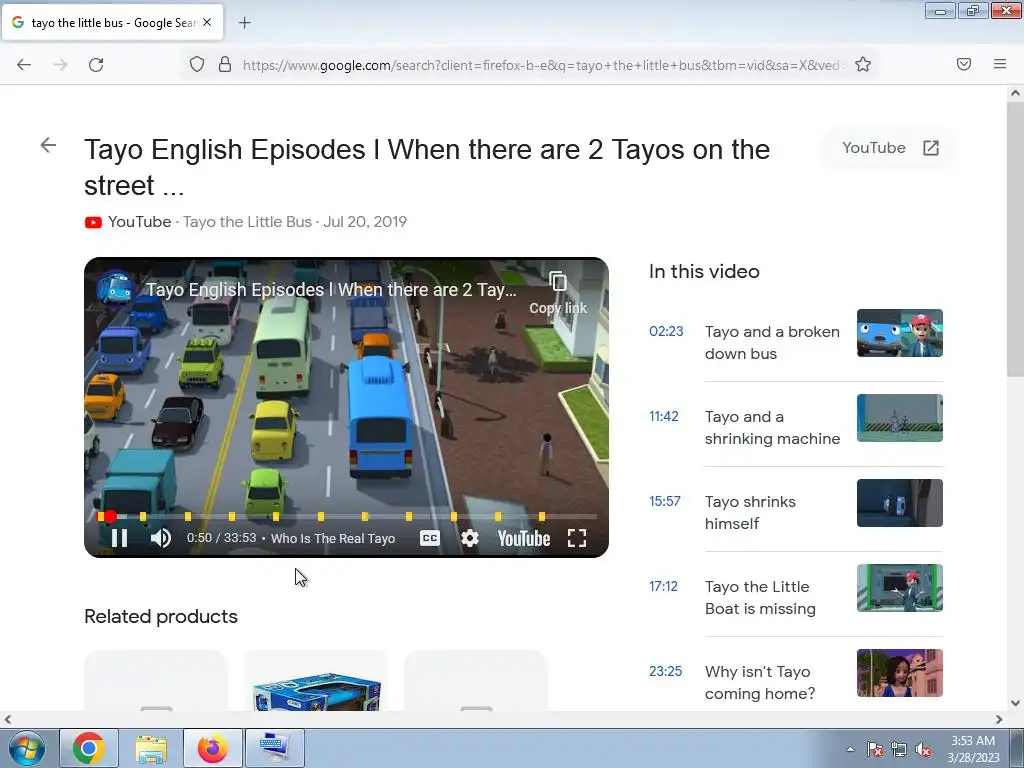The image size is (1024, 768).
Task: Open video on YouTube via player logo
Action: (524, 538)
